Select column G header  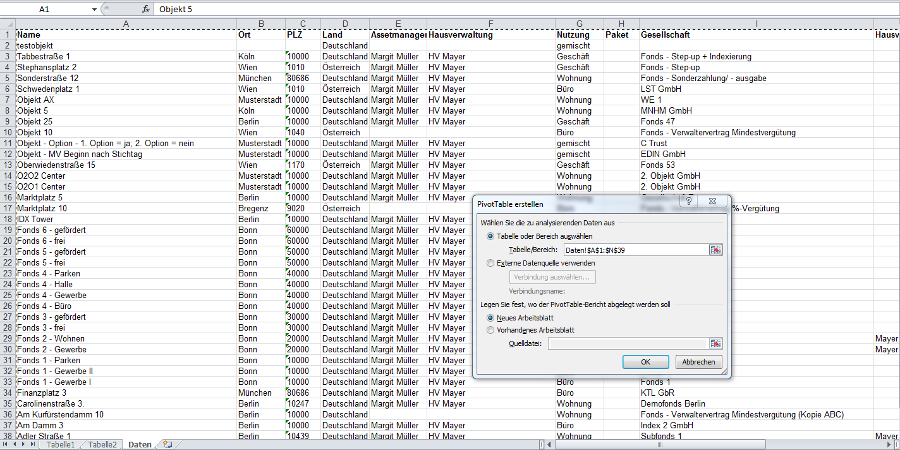(x=579, y=24)
